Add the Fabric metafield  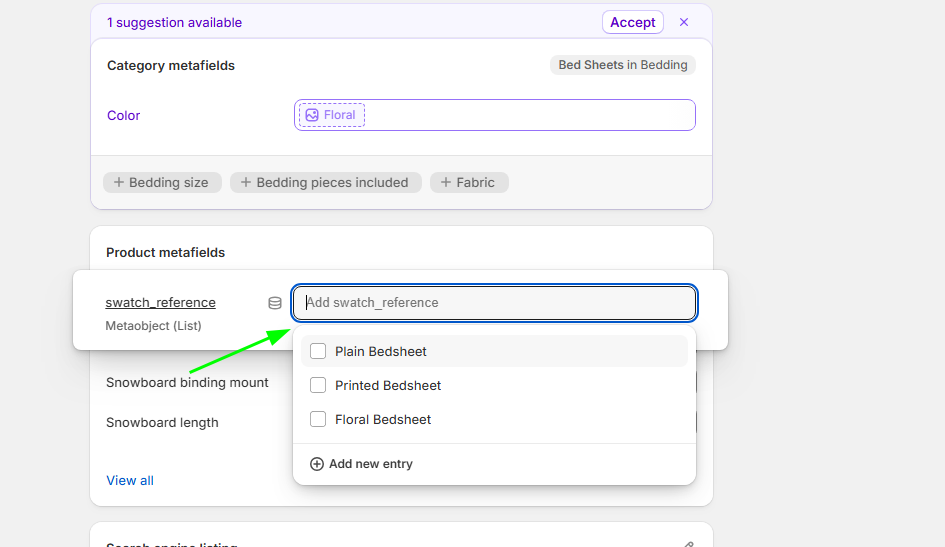tap(469, 182)
